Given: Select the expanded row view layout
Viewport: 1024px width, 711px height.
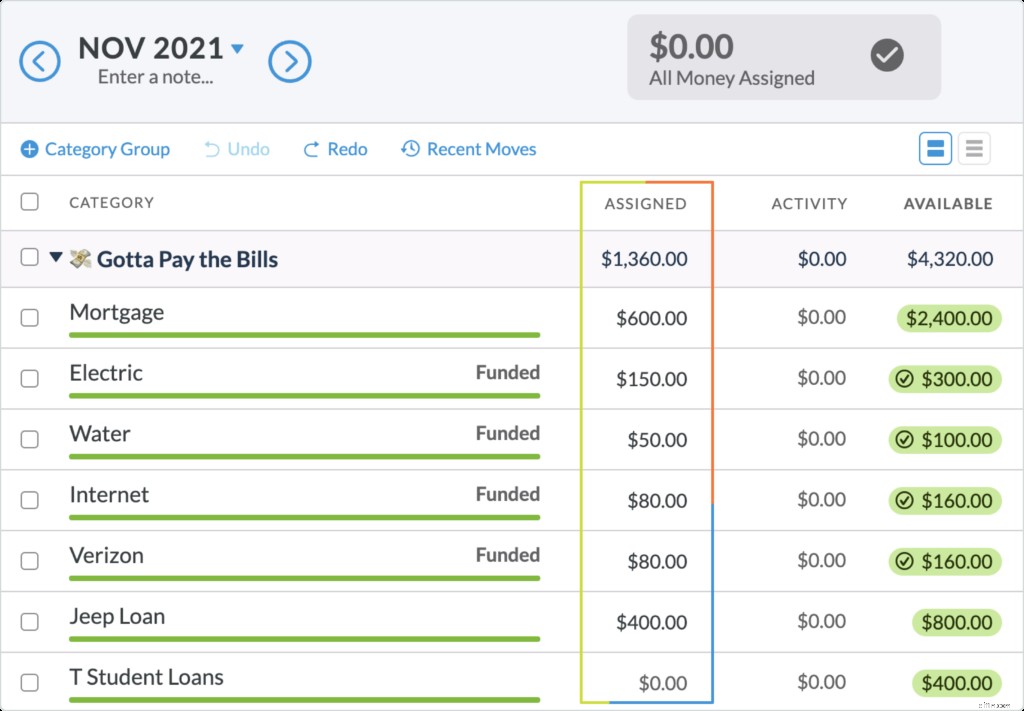Looking at the screenshot, I should [934, 147].
